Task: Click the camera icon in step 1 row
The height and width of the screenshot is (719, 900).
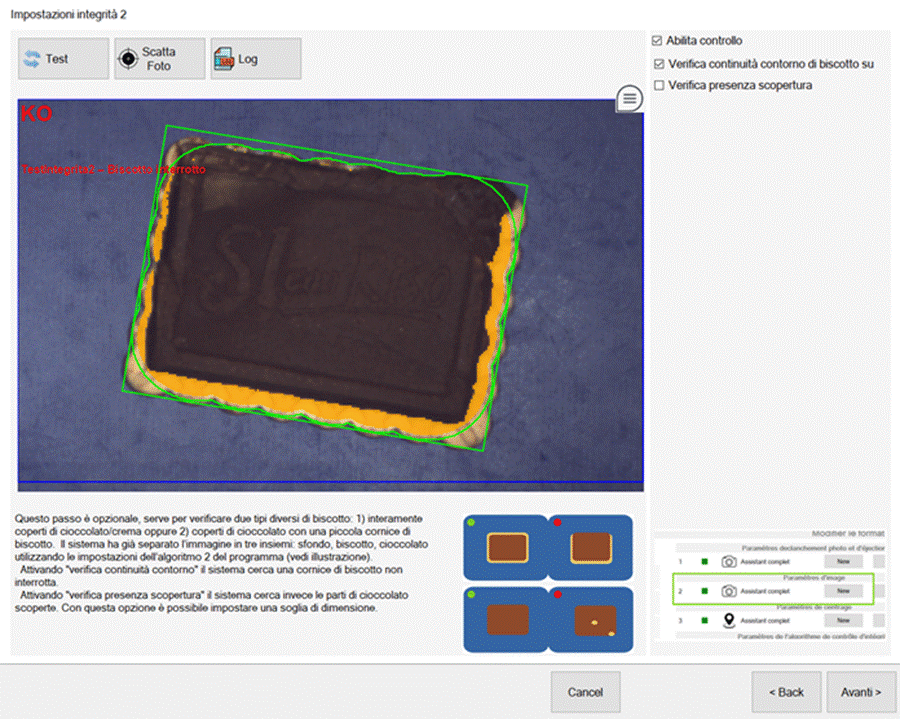Action: tap(729, 563)
